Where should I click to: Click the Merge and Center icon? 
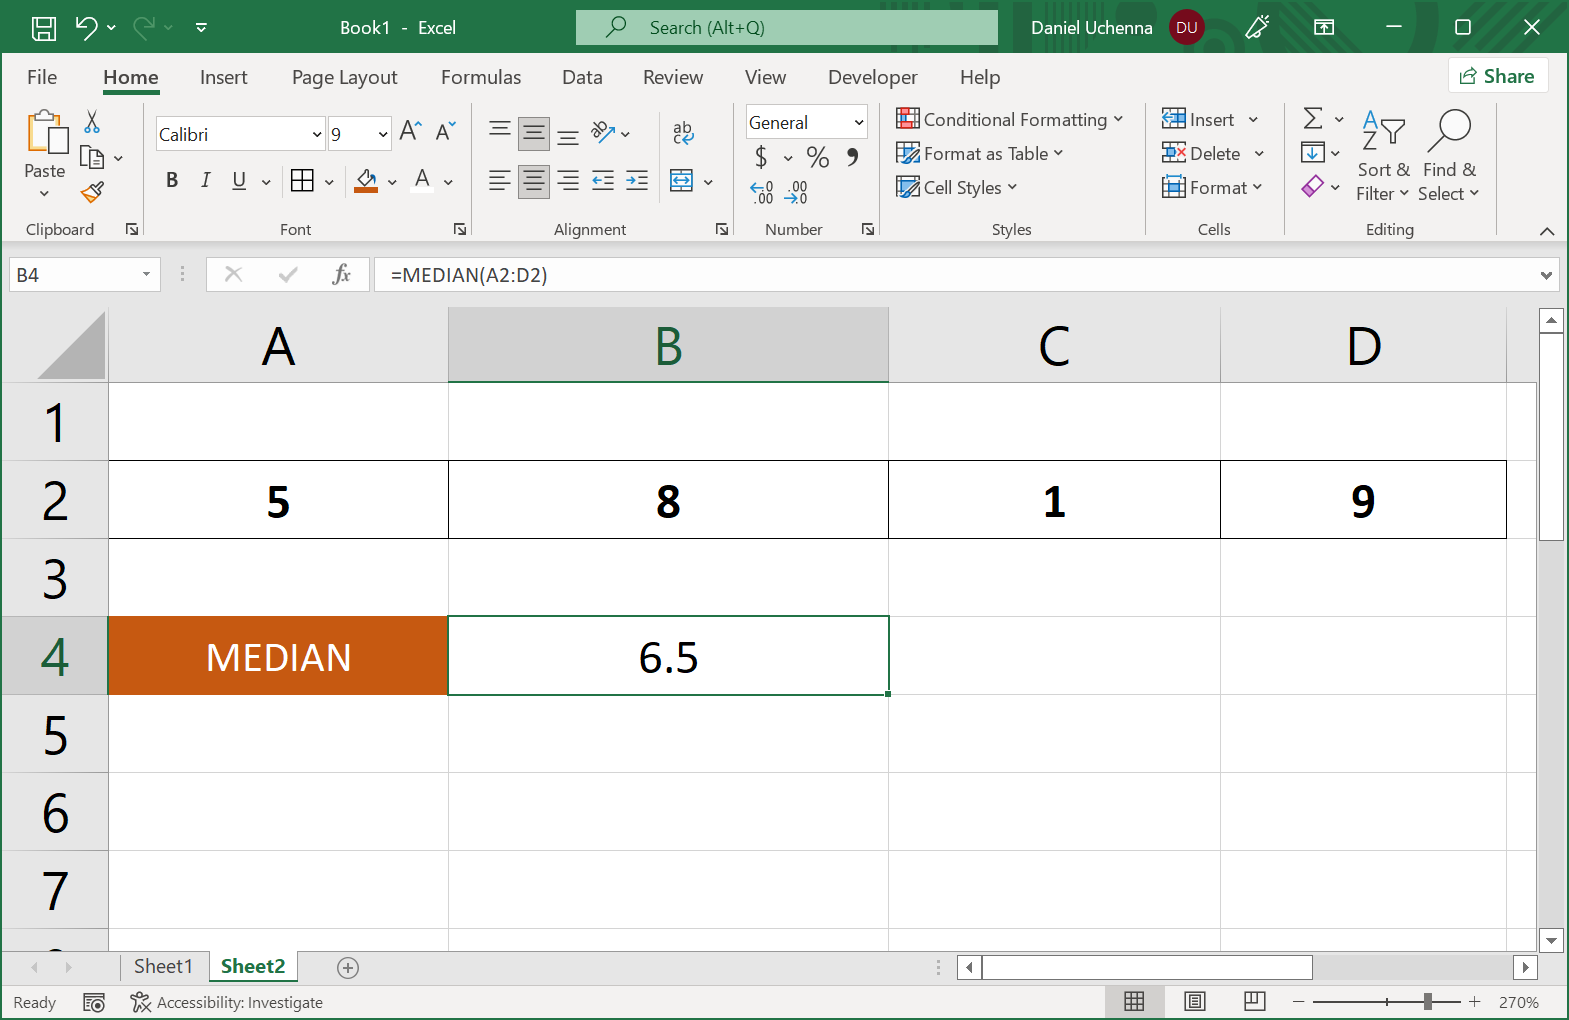point(682,180)
